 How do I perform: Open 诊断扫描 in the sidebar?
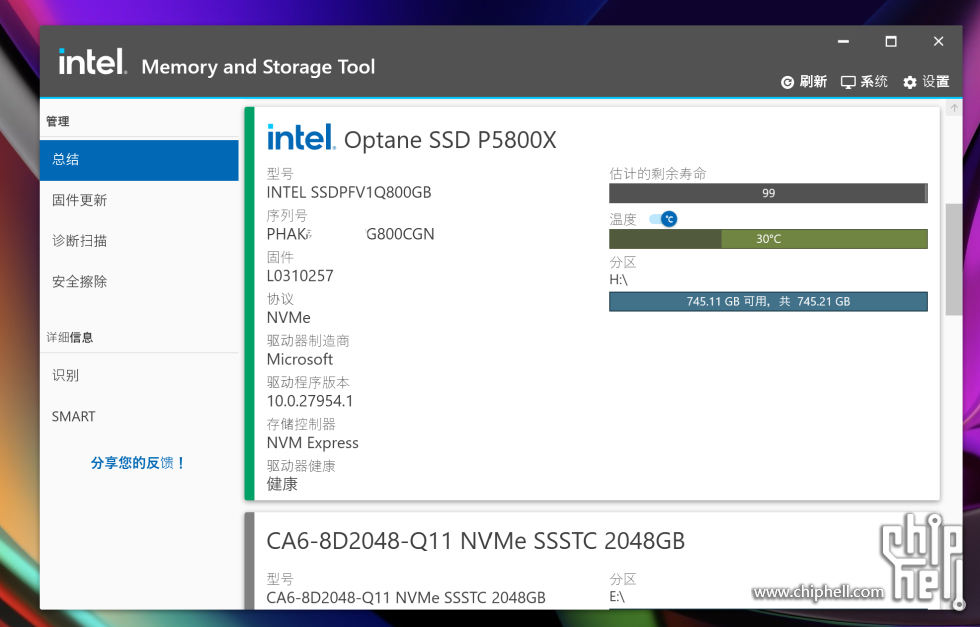(139, 241)
